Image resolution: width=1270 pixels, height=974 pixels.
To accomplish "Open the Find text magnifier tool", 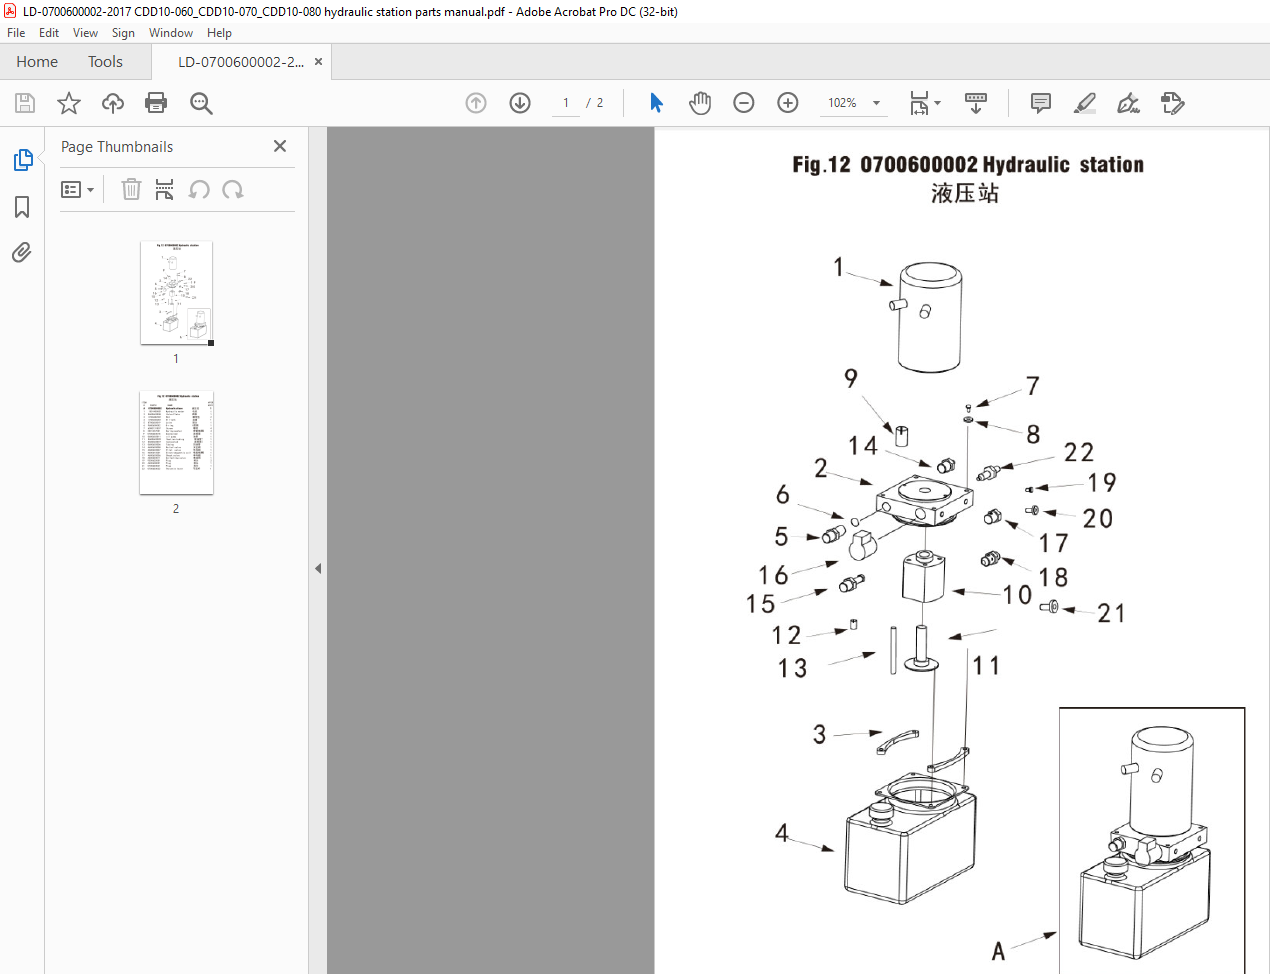I will point(201,103).
